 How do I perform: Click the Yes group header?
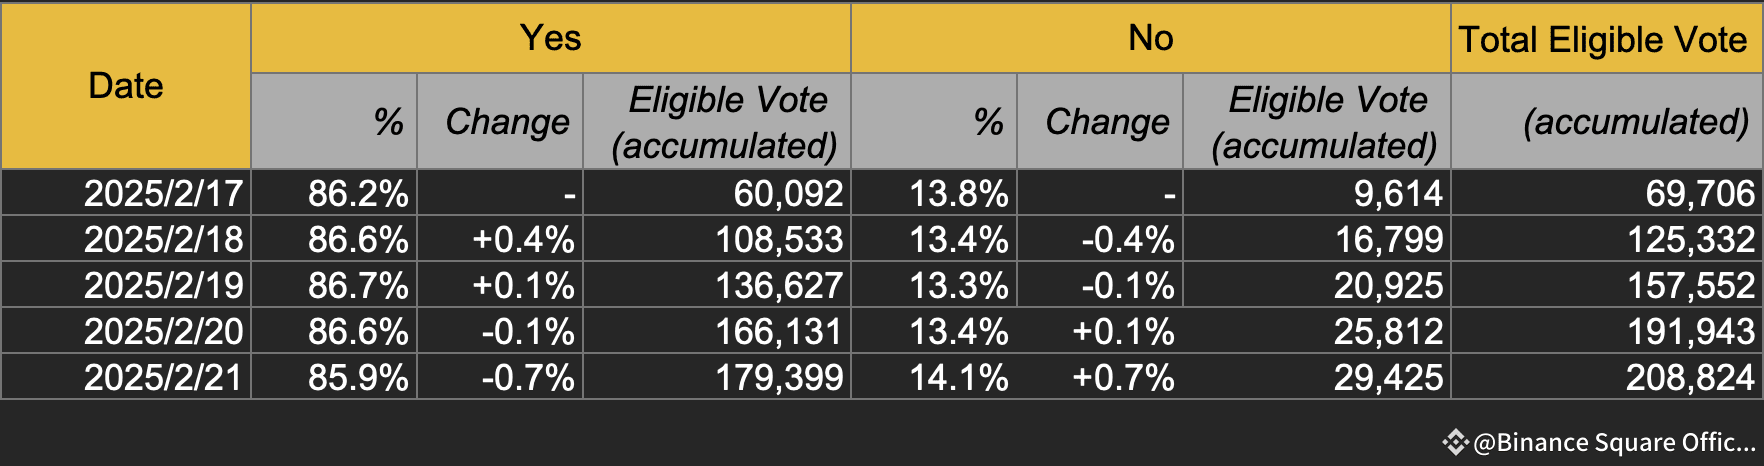550,38
